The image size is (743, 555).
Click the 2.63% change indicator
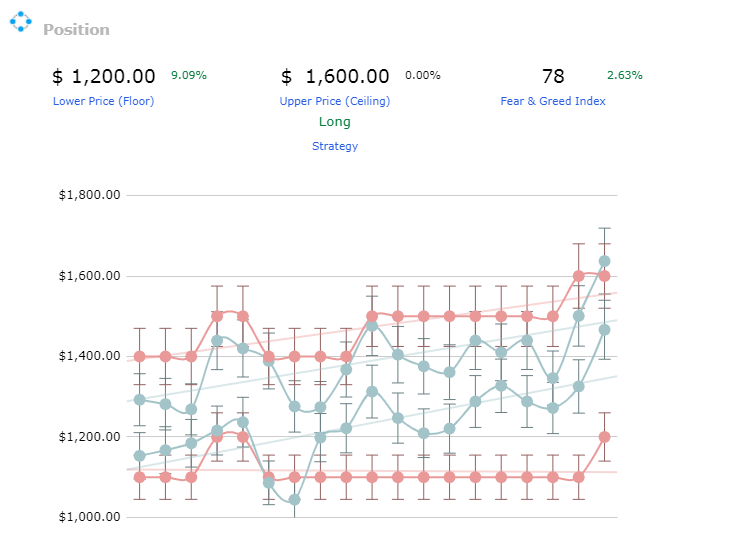(625, 75)
